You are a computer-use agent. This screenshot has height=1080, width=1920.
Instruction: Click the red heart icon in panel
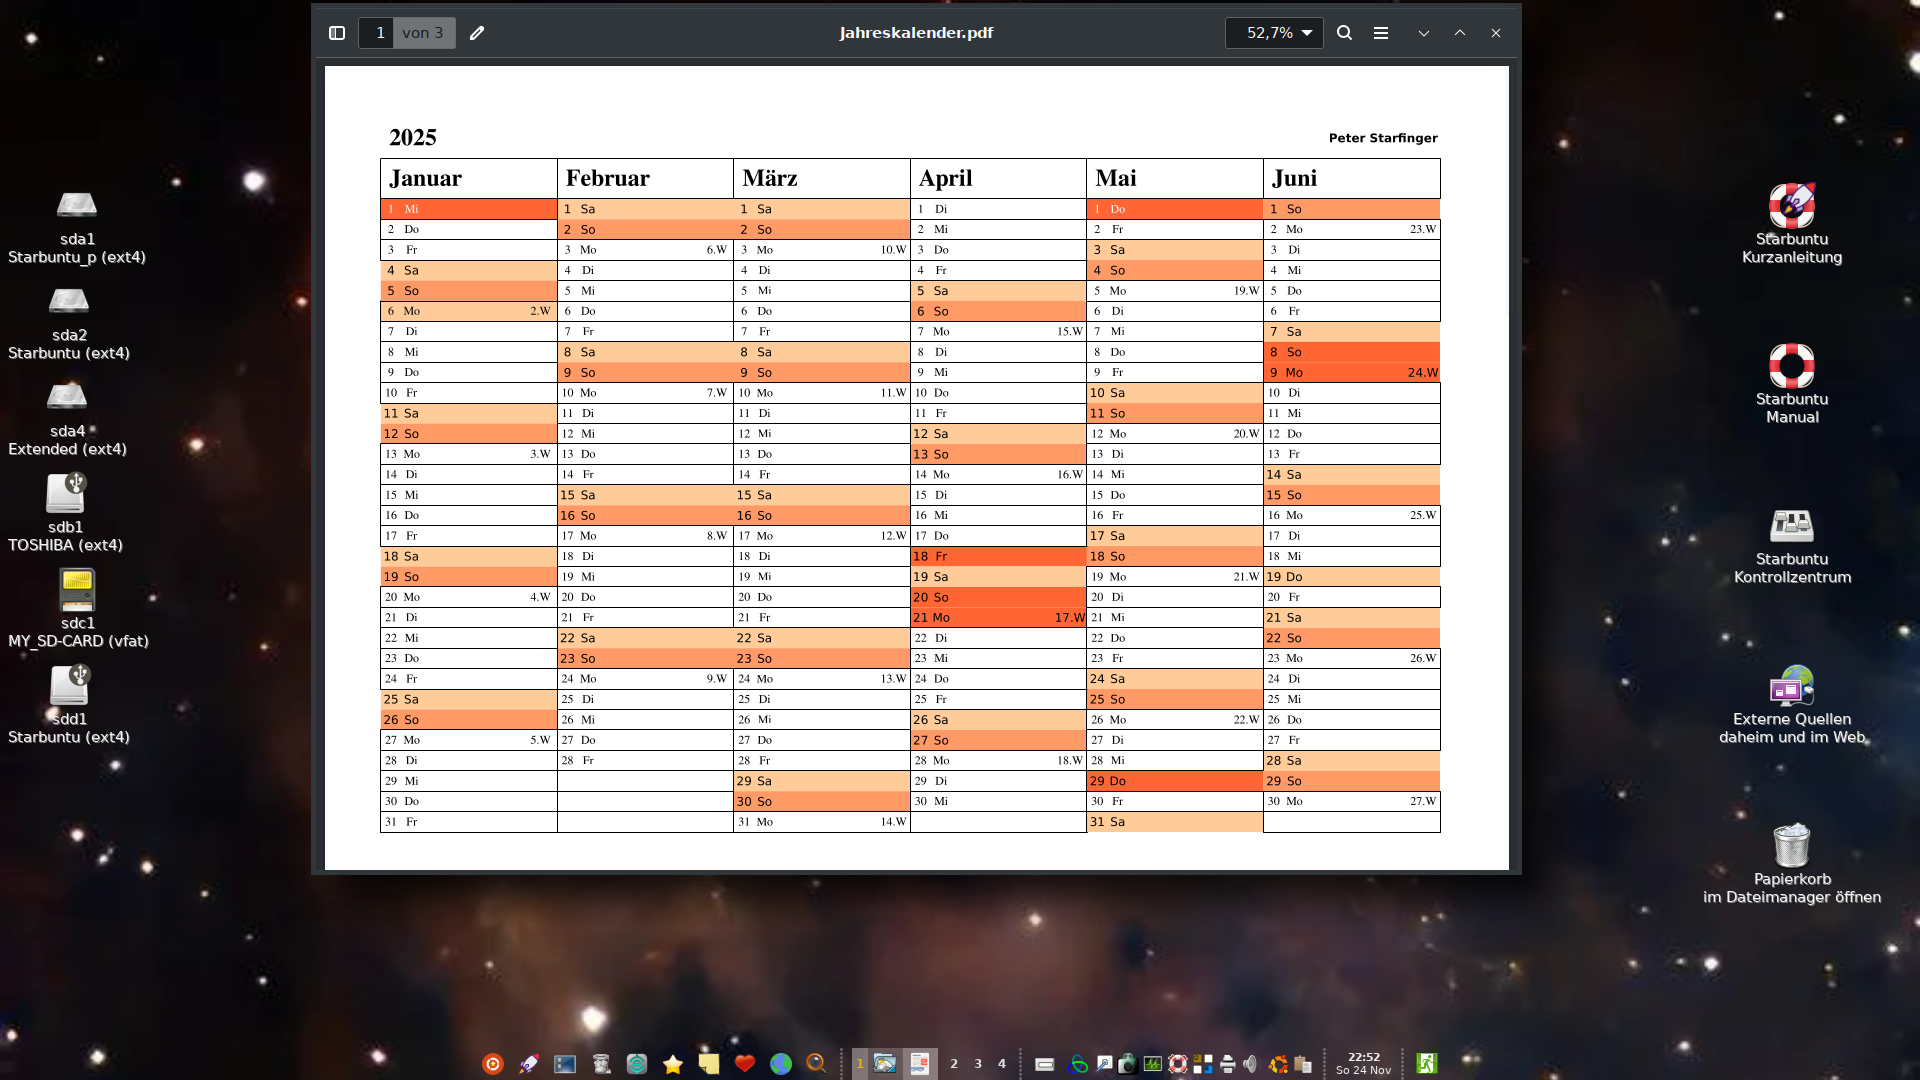(745, 1064)
